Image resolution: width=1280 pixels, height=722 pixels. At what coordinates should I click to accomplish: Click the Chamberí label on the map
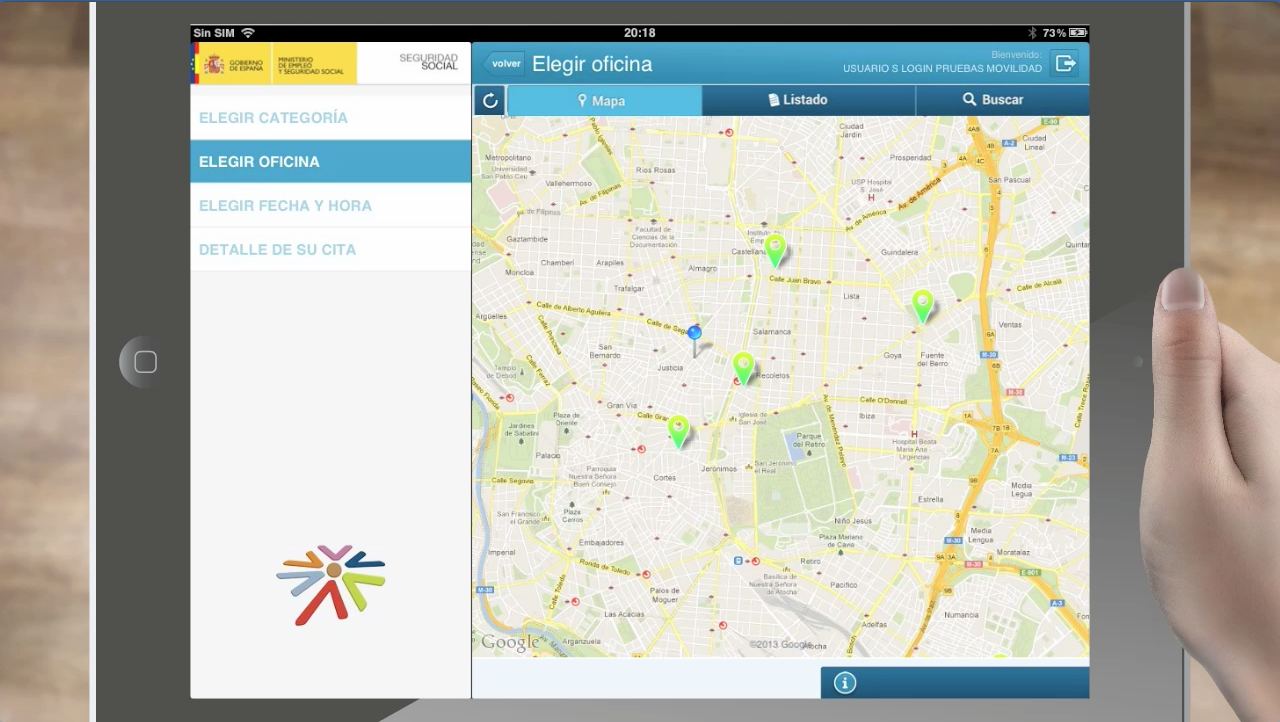click(557, 263)
